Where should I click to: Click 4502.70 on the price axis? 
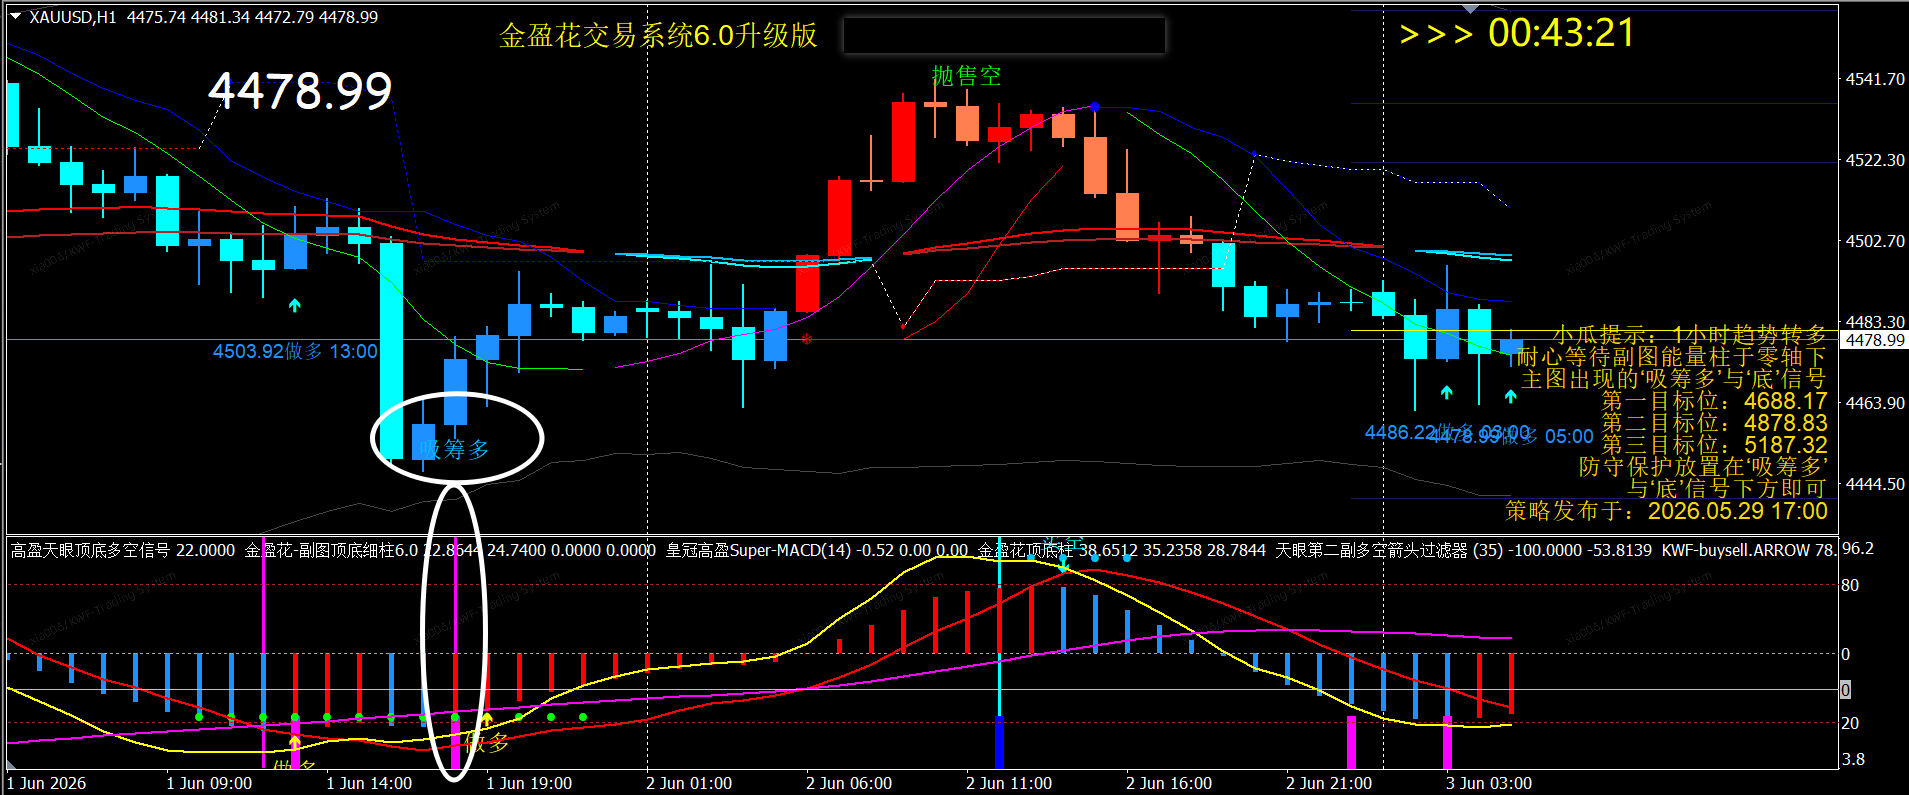(x=1875, y=241)
